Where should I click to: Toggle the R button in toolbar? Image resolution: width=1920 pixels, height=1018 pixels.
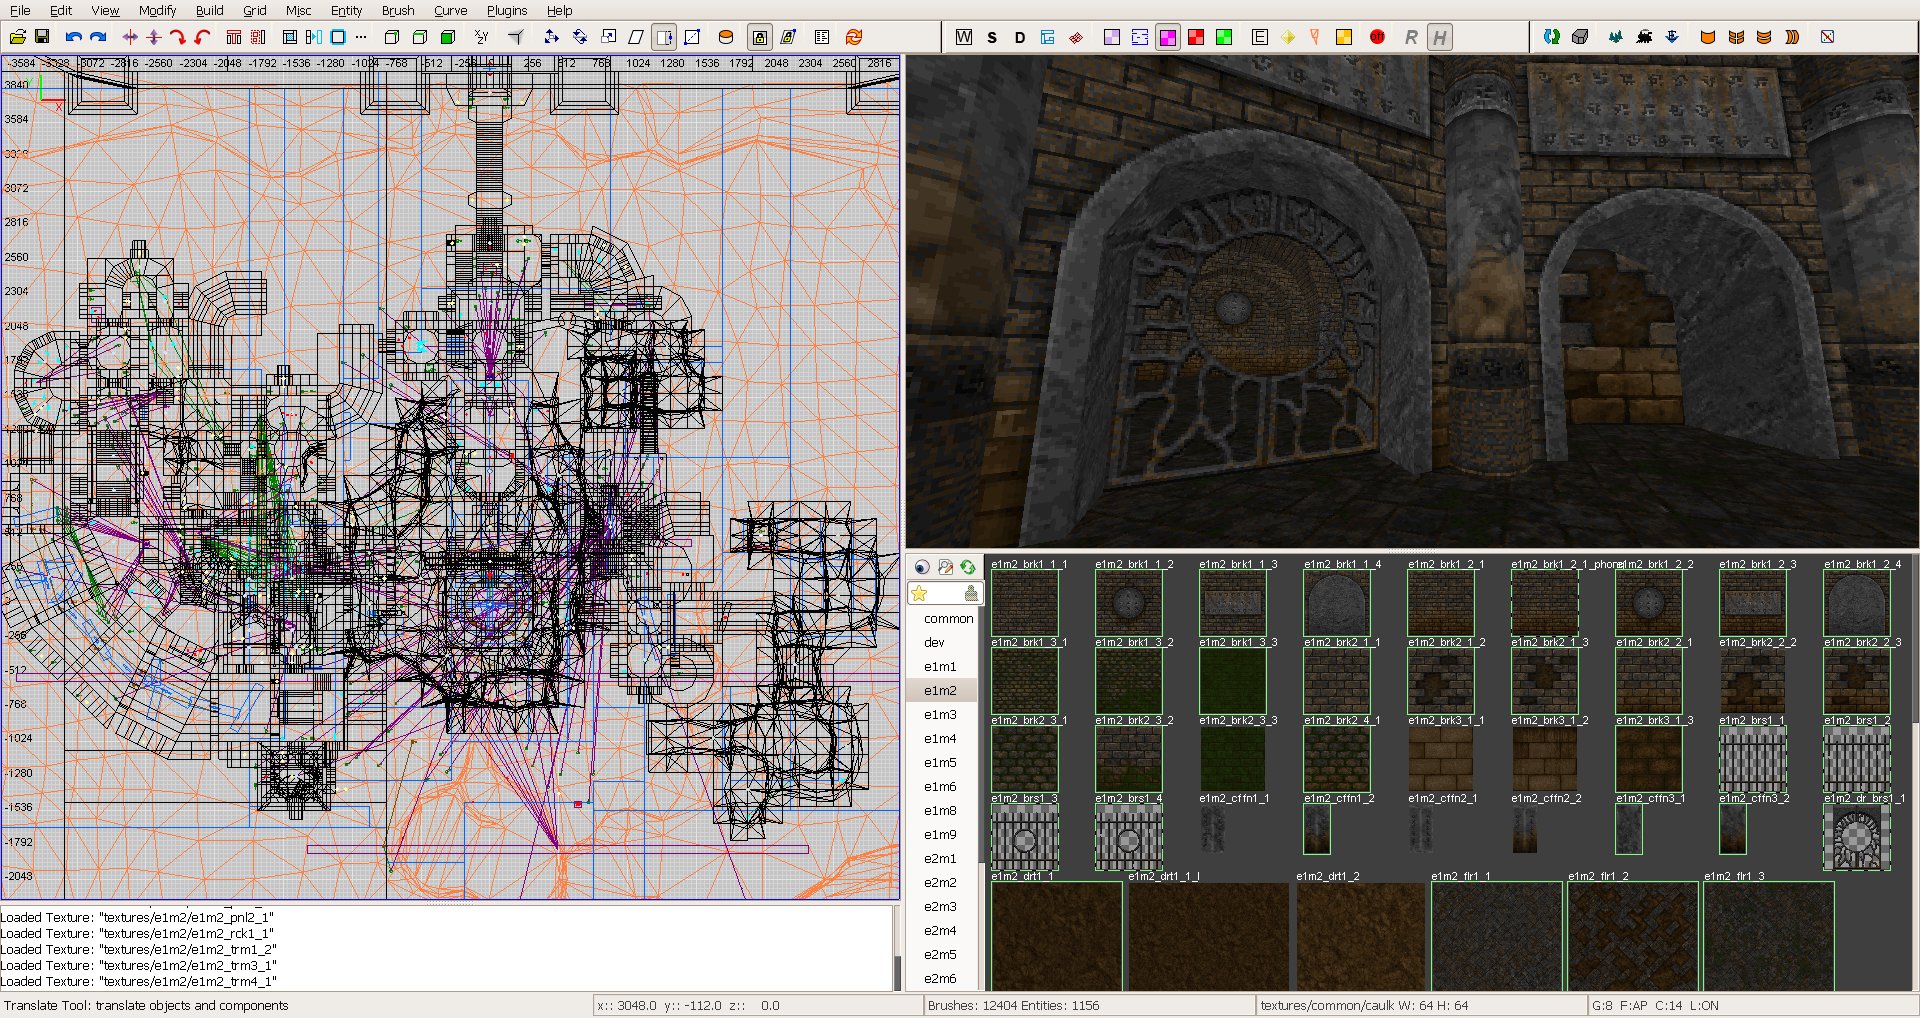(x=1411, y=37)
